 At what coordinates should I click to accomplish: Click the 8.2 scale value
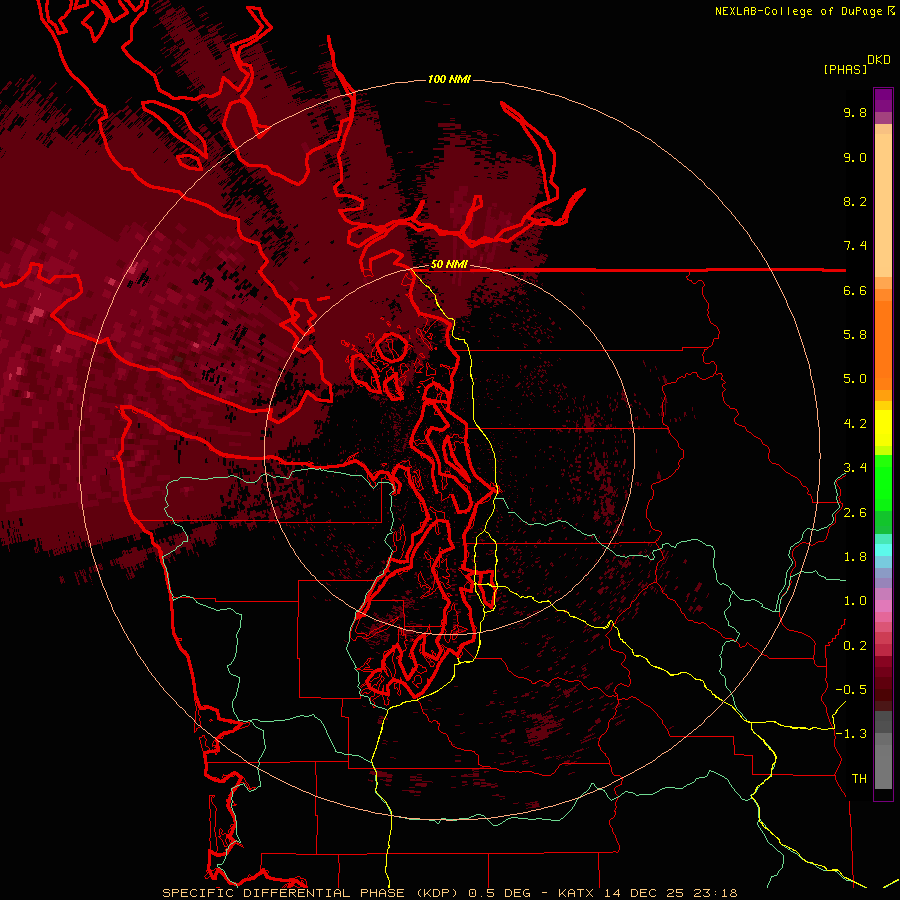click(x=855, y=201)
